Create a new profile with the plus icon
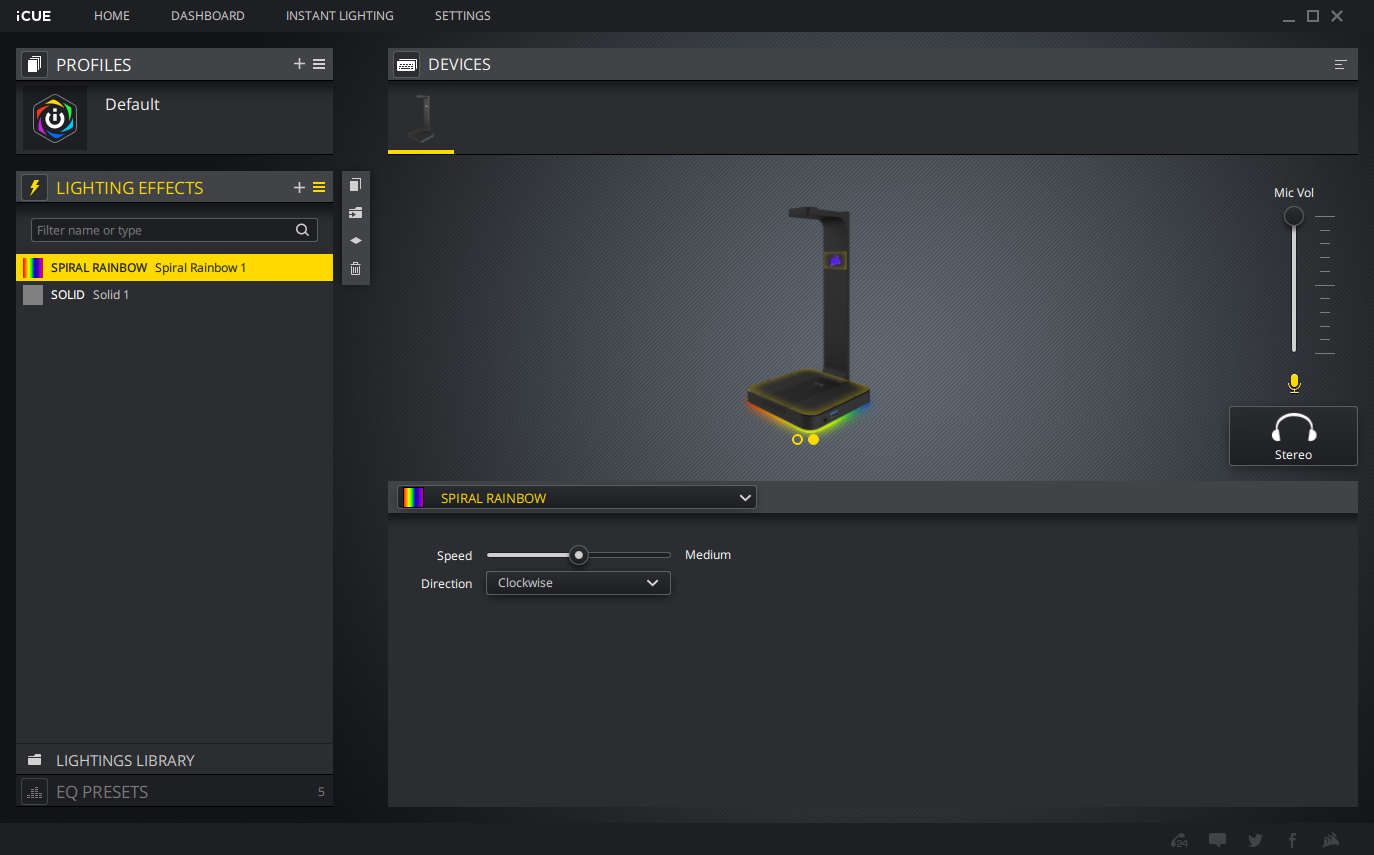 299,64
